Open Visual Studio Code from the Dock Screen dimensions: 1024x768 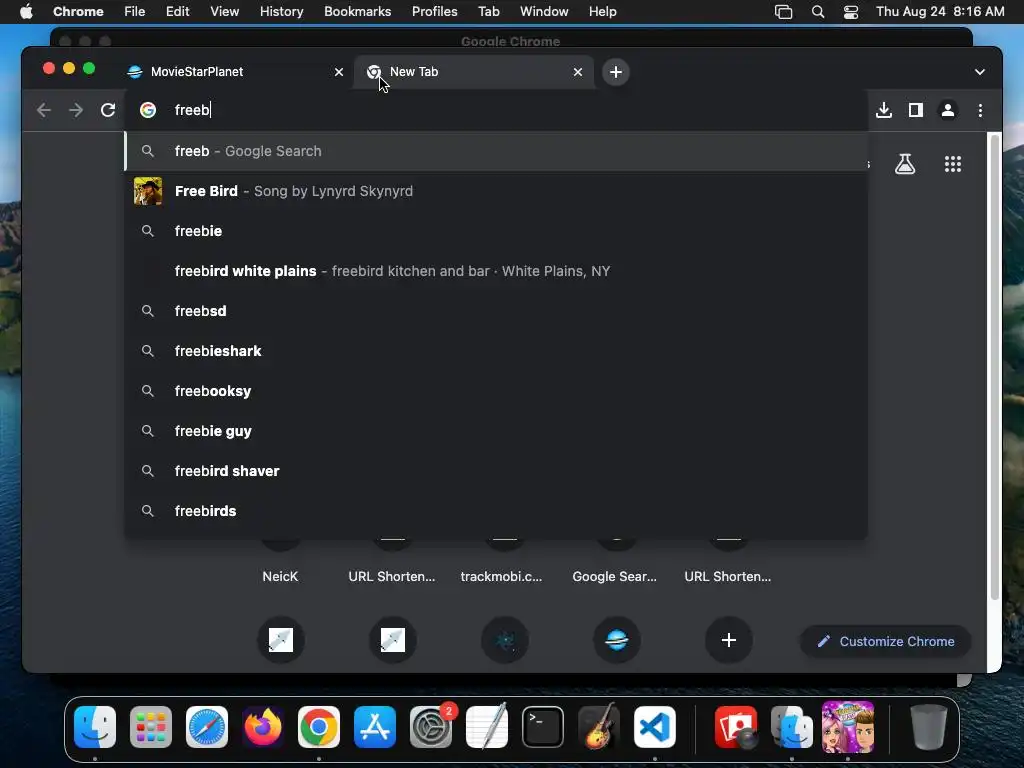coord(655,727)
